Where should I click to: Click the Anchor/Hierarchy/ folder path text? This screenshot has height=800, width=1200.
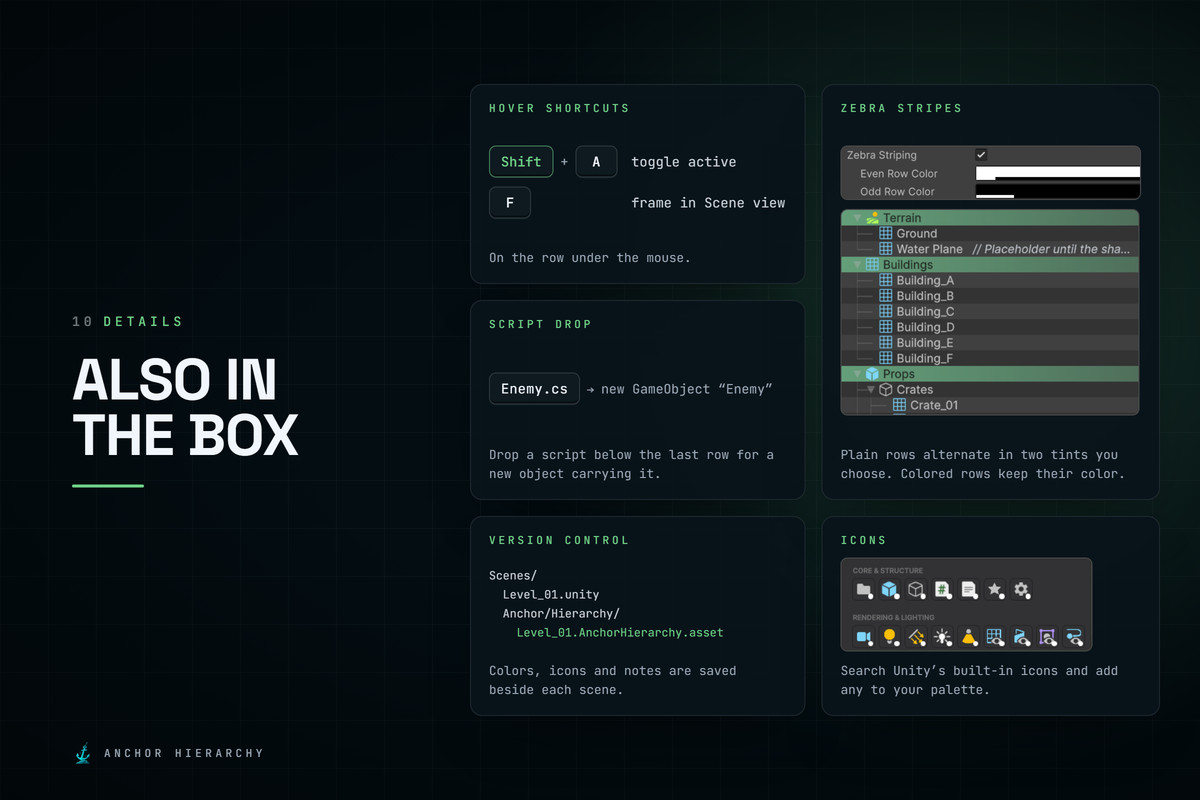tap(561, 614)
